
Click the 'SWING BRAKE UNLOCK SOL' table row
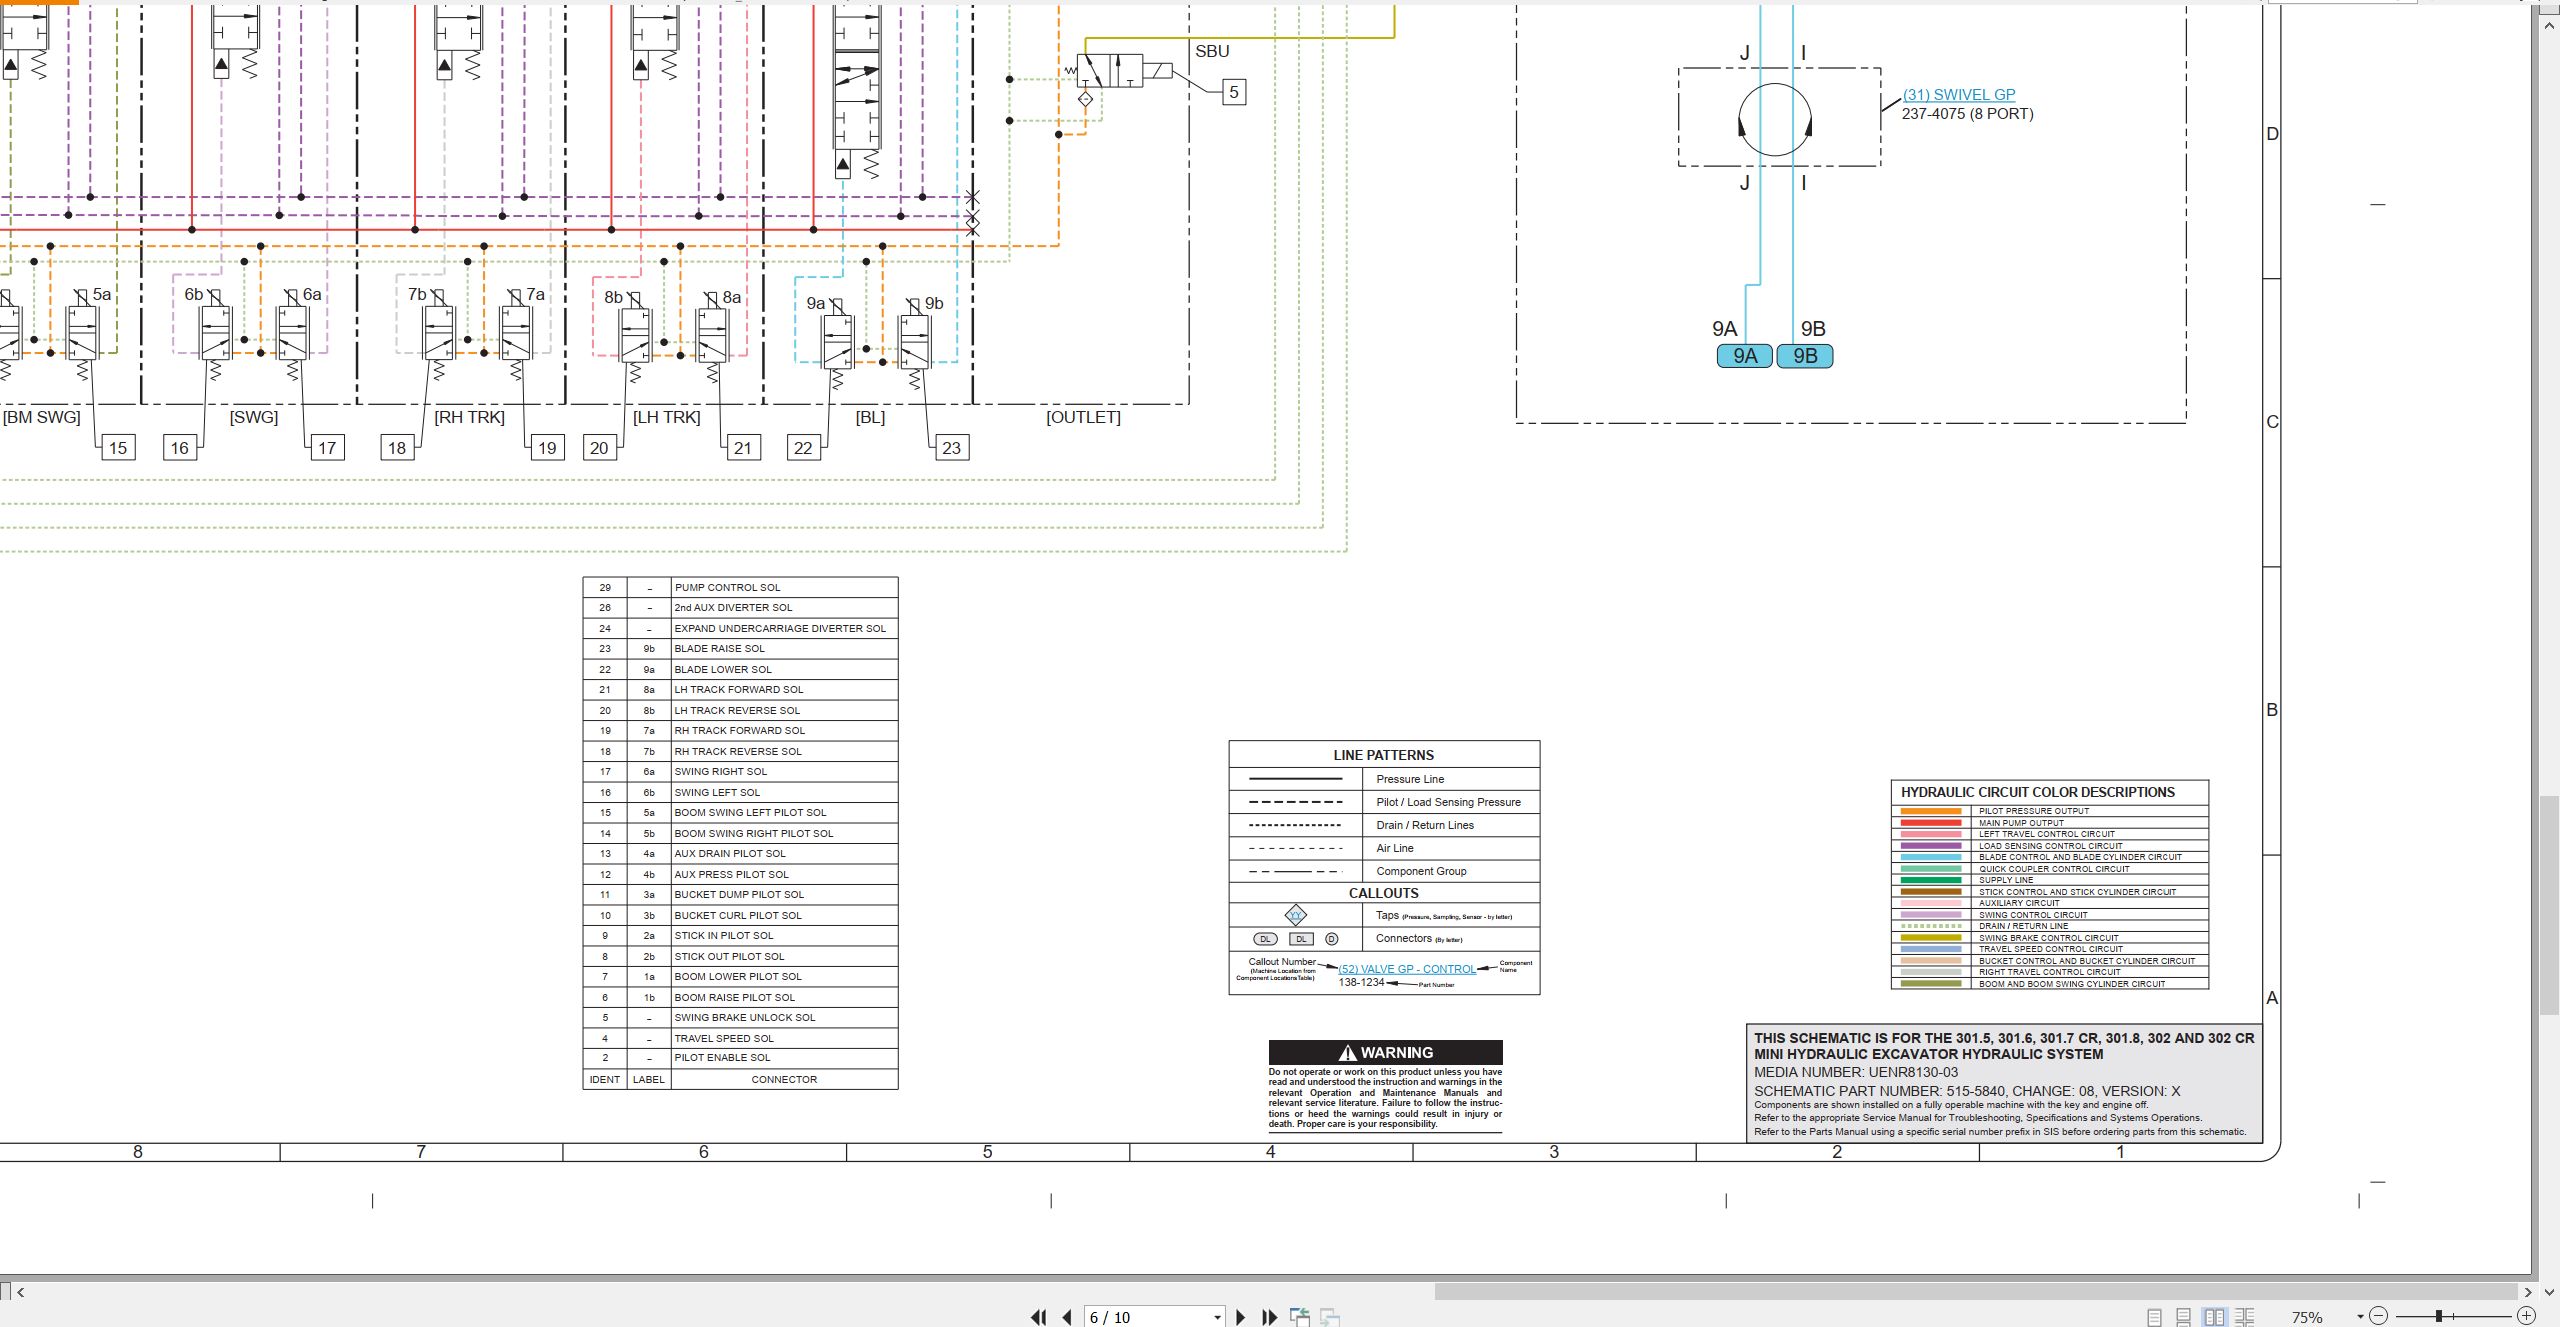741,1018
